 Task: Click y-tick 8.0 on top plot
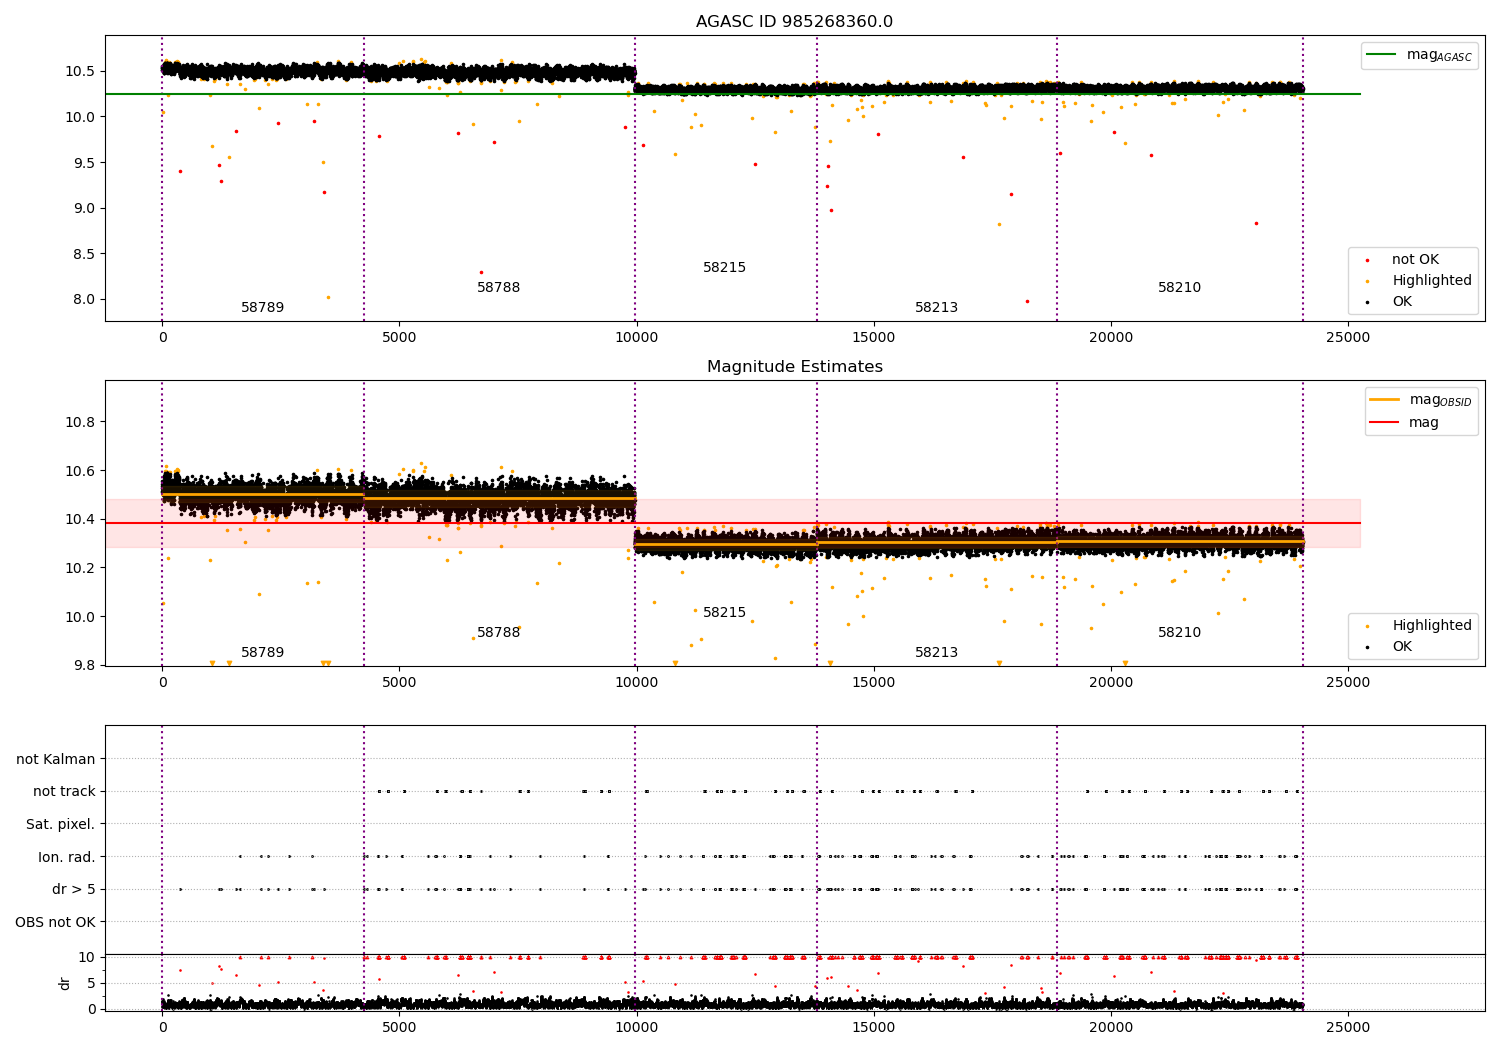(84, 299)
